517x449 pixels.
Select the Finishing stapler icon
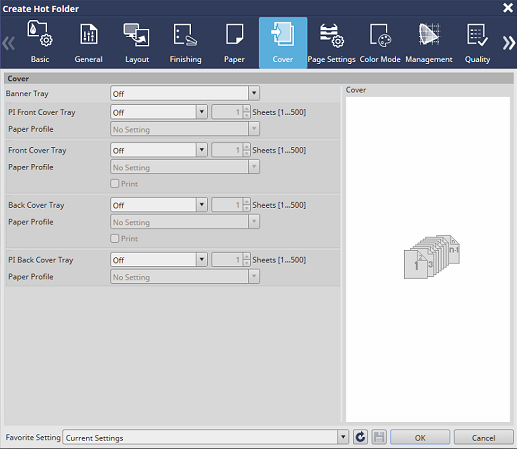(x=185, y=34)
